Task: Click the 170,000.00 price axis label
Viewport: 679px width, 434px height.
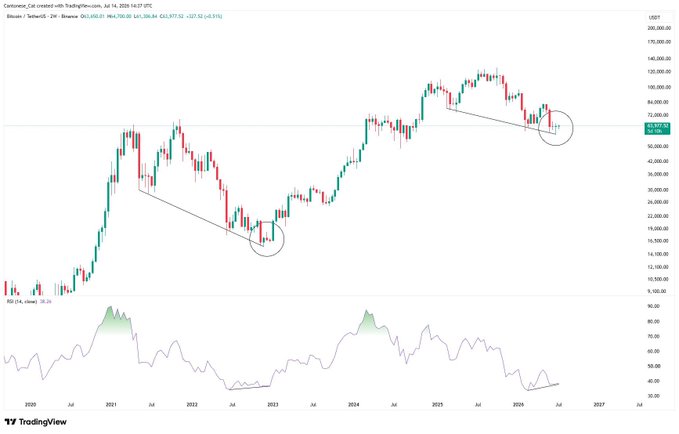Action: point(659,42)
